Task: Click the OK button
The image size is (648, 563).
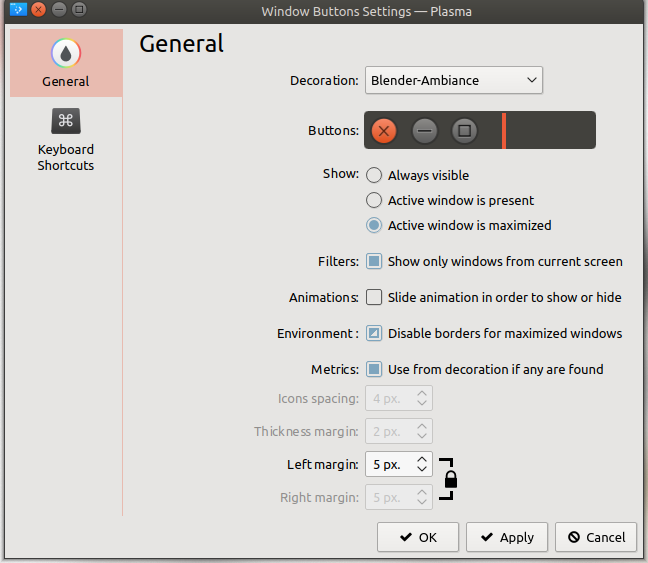Action: click(418, 537)
